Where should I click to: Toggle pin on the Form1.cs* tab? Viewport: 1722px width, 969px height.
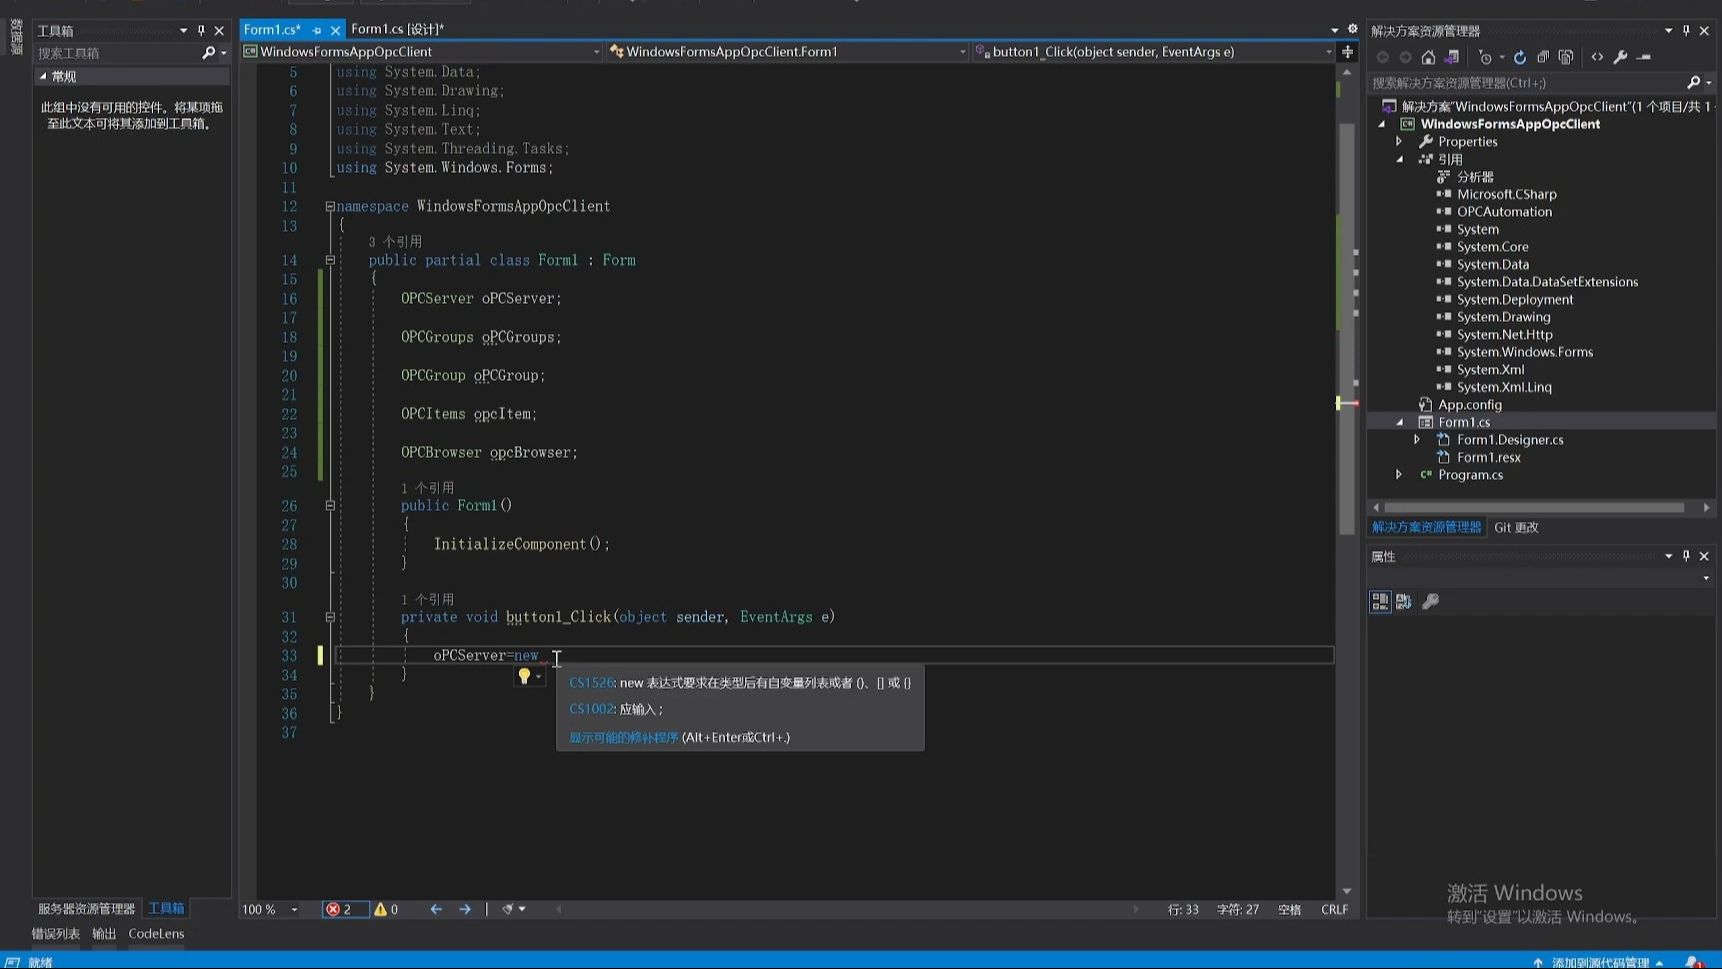316,30
